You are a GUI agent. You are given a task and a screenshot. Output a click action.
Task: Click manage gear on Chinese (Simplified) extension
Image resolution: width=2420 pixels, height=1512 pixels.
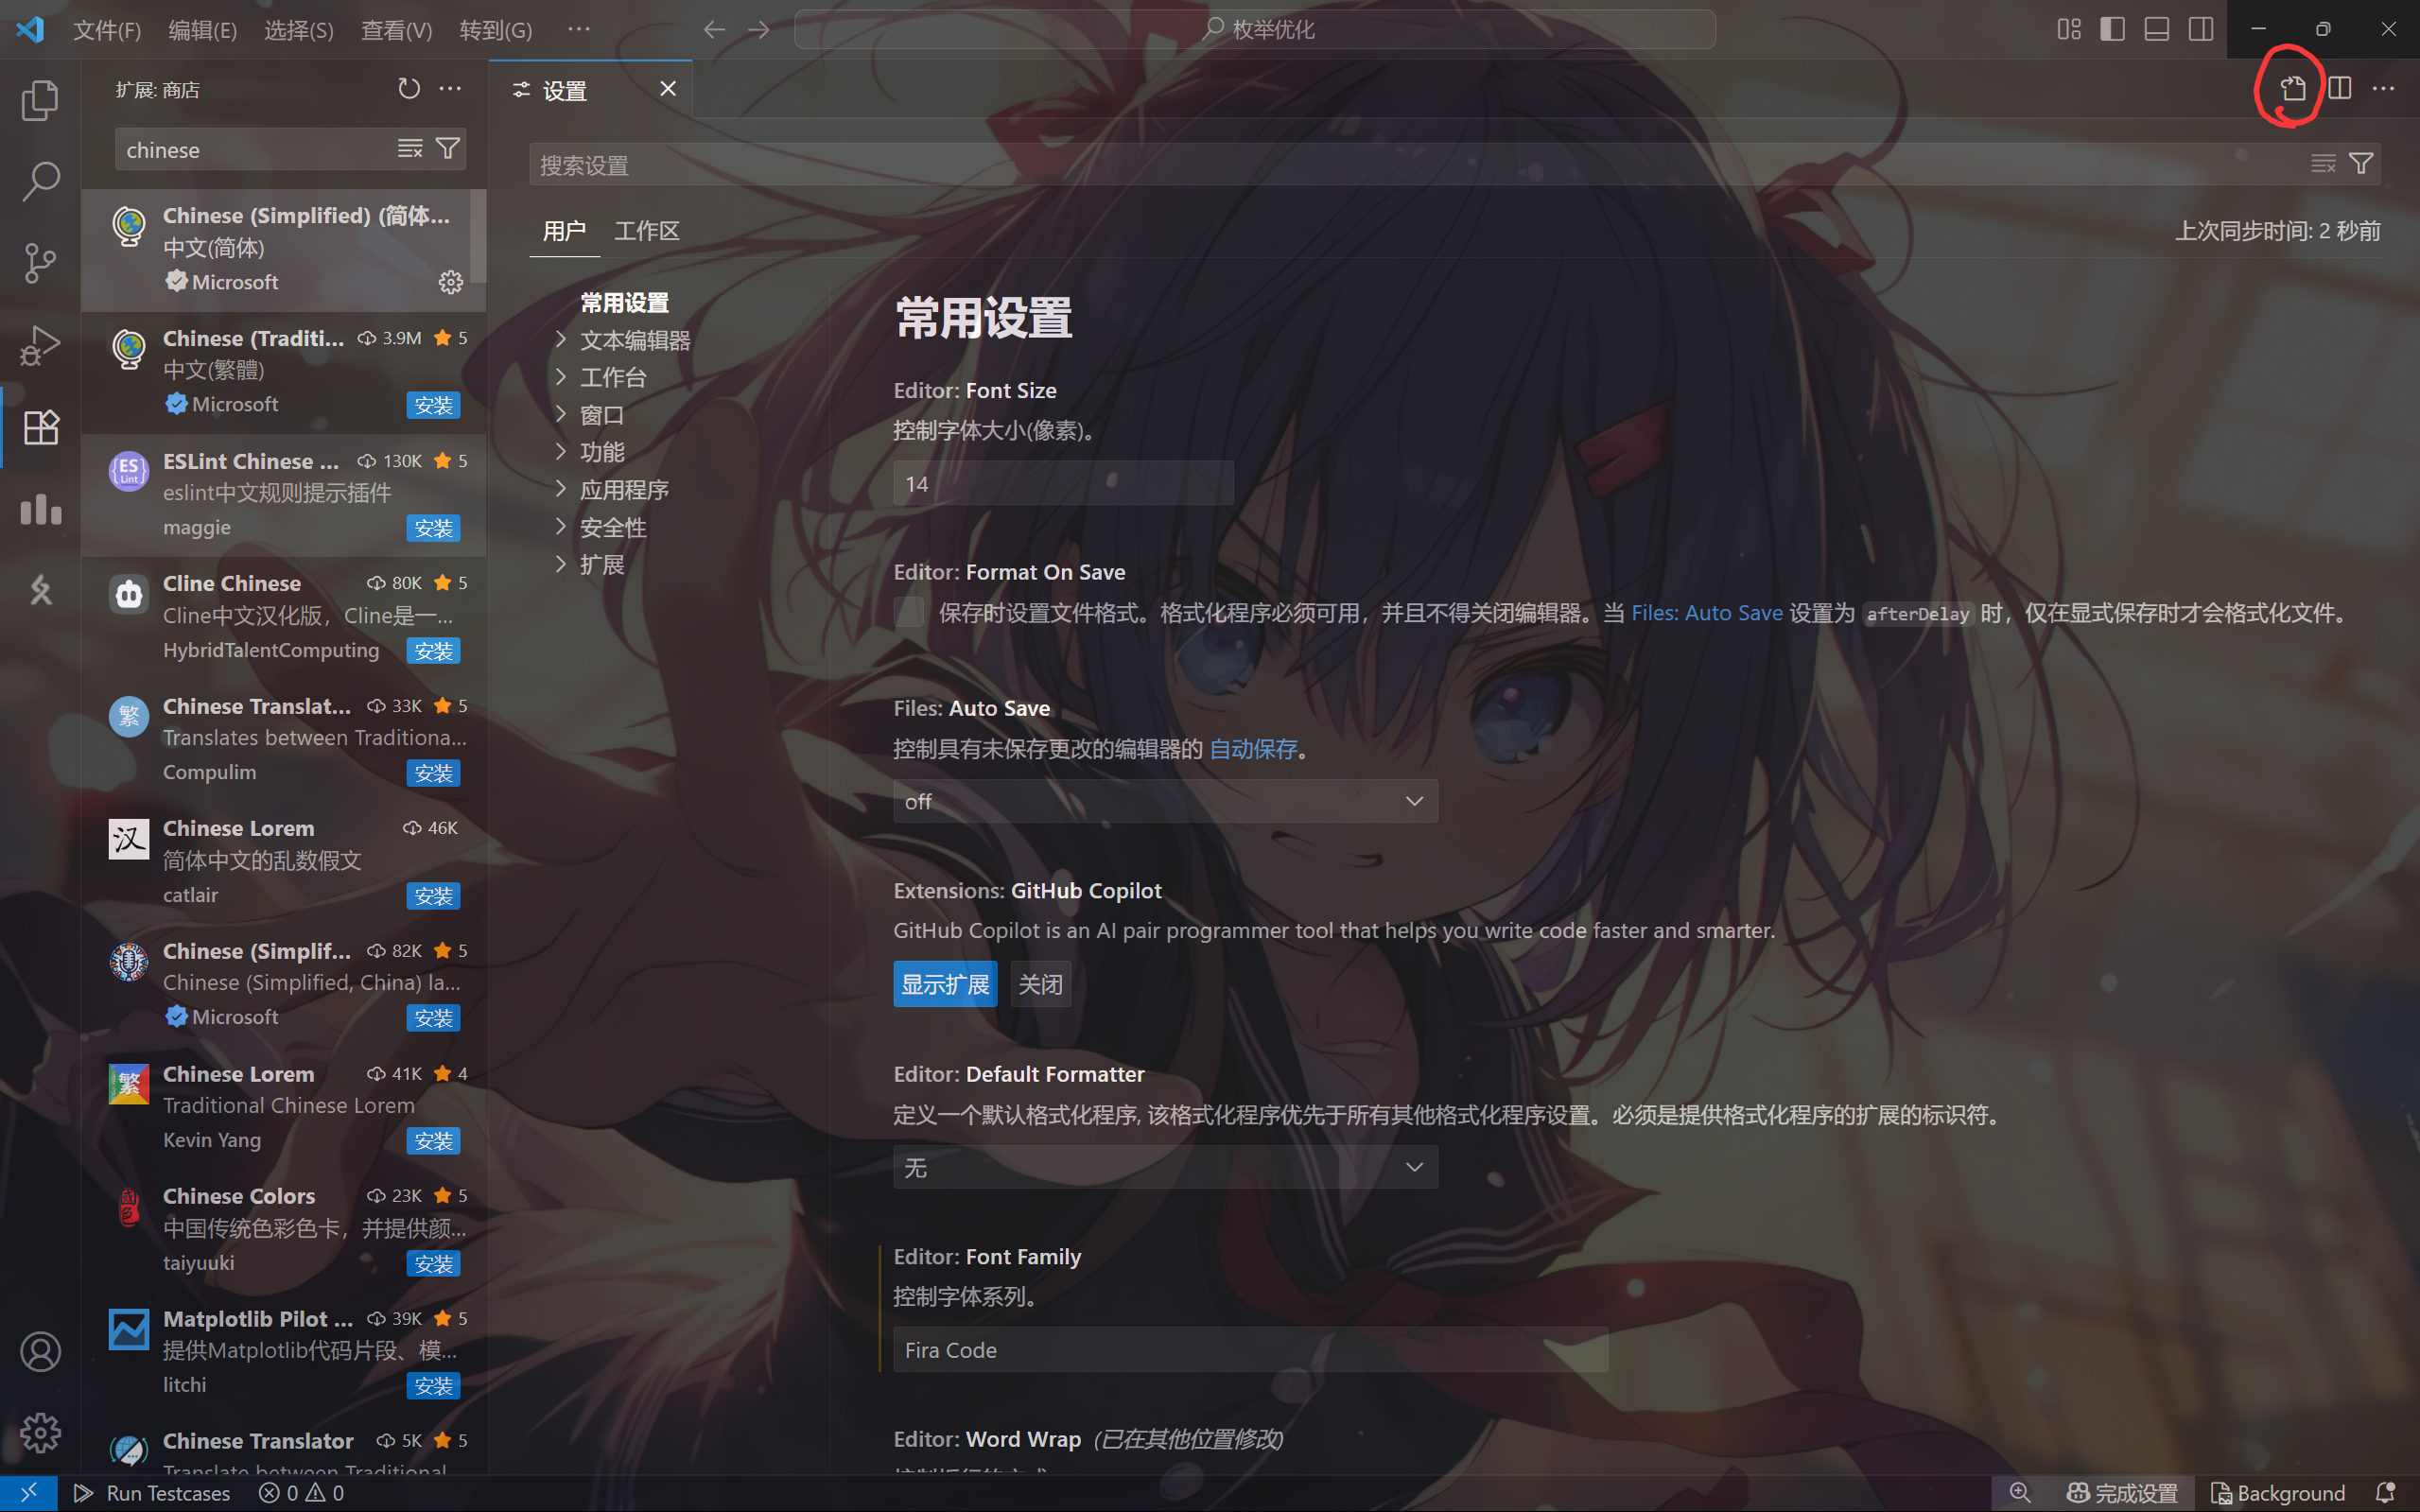point(451,282)
